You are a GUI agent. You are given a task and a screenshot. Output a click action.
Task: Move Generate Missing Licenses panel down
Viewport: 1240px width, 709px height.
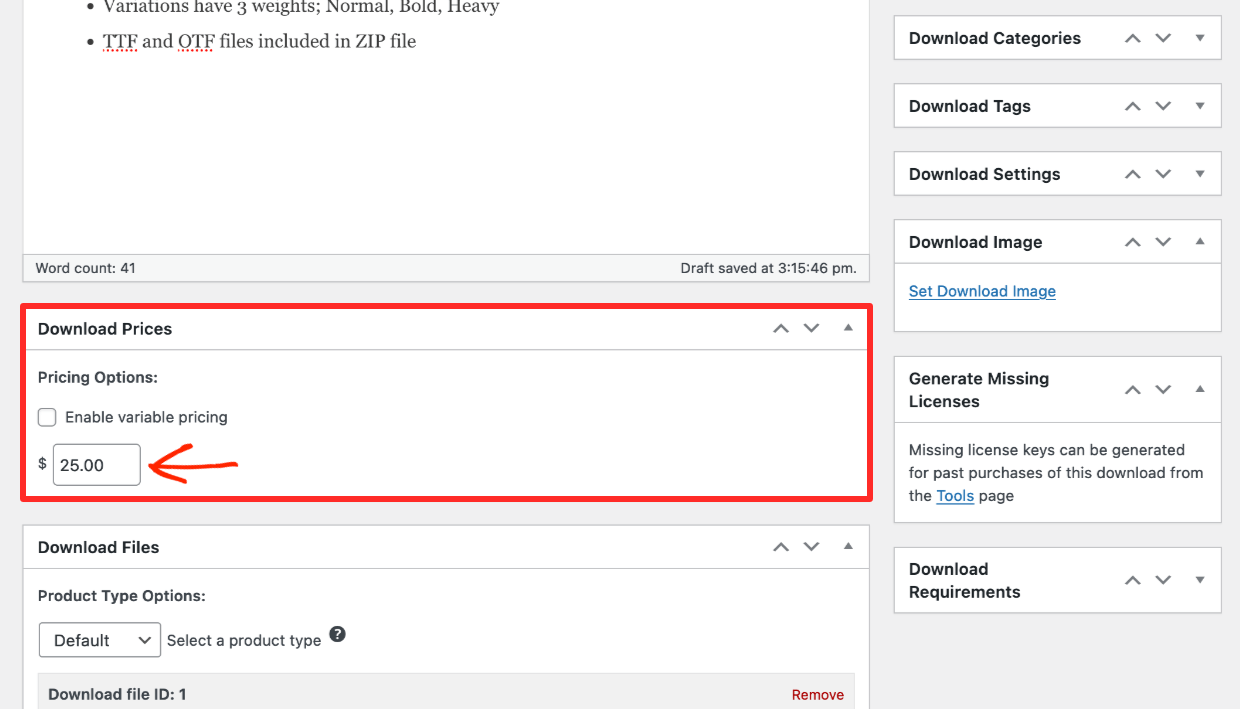(1163, 390)
